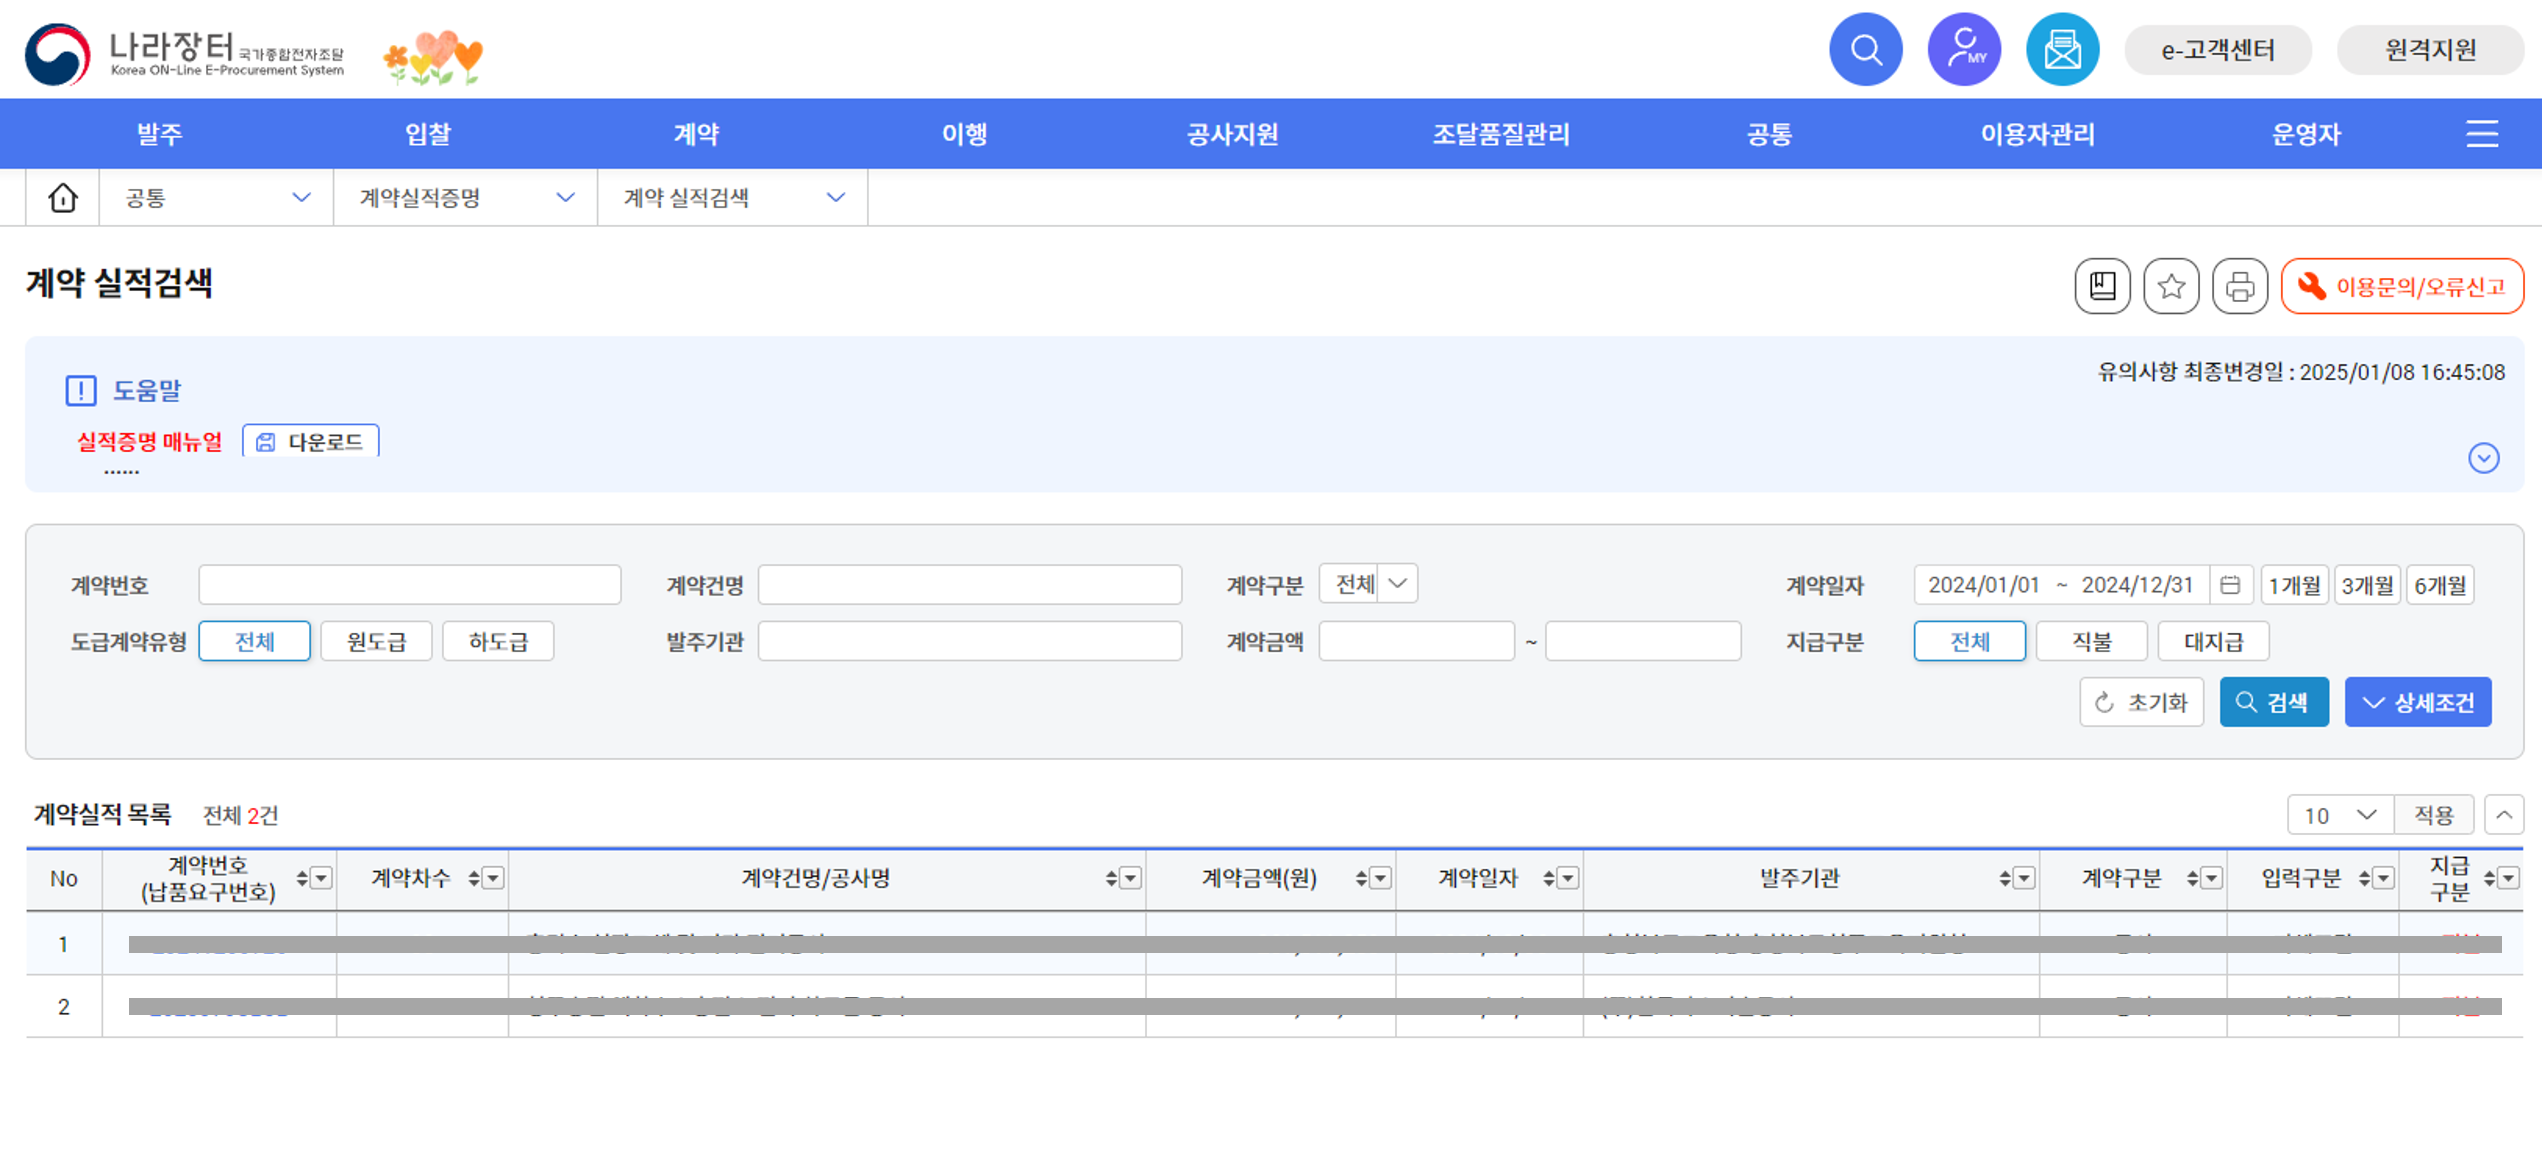Open calendar icon for 계약일자
The image size is (2542, 1174).
(2230, 585)
